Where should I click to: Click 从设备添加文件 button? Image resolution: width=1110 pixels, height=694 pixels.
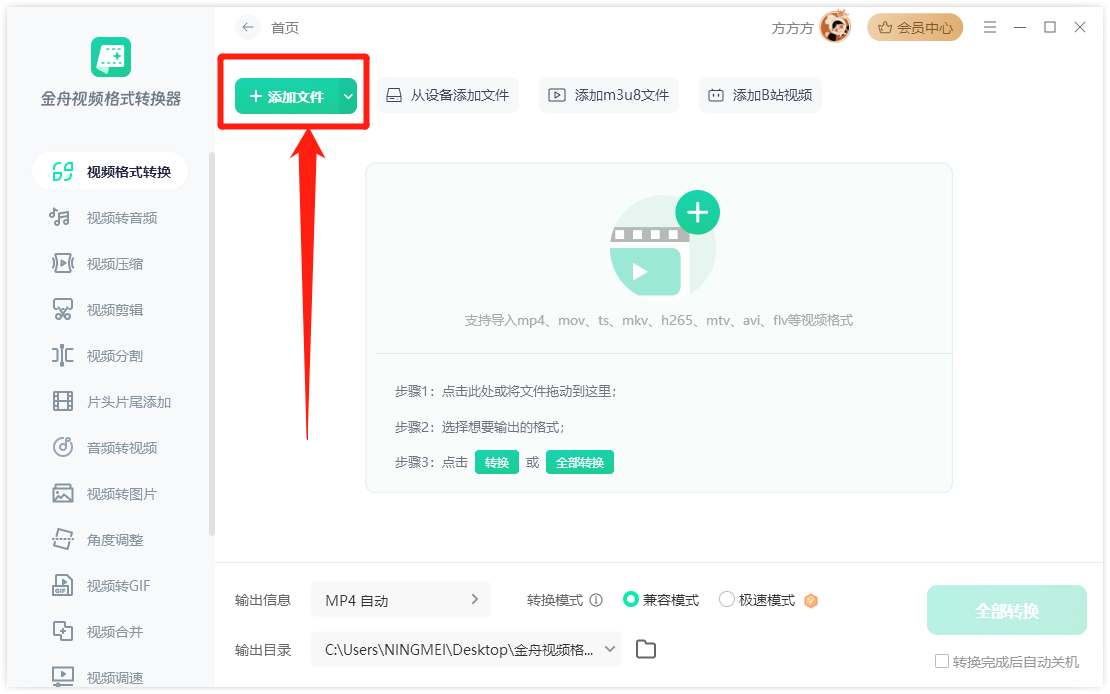click(448, 95)
